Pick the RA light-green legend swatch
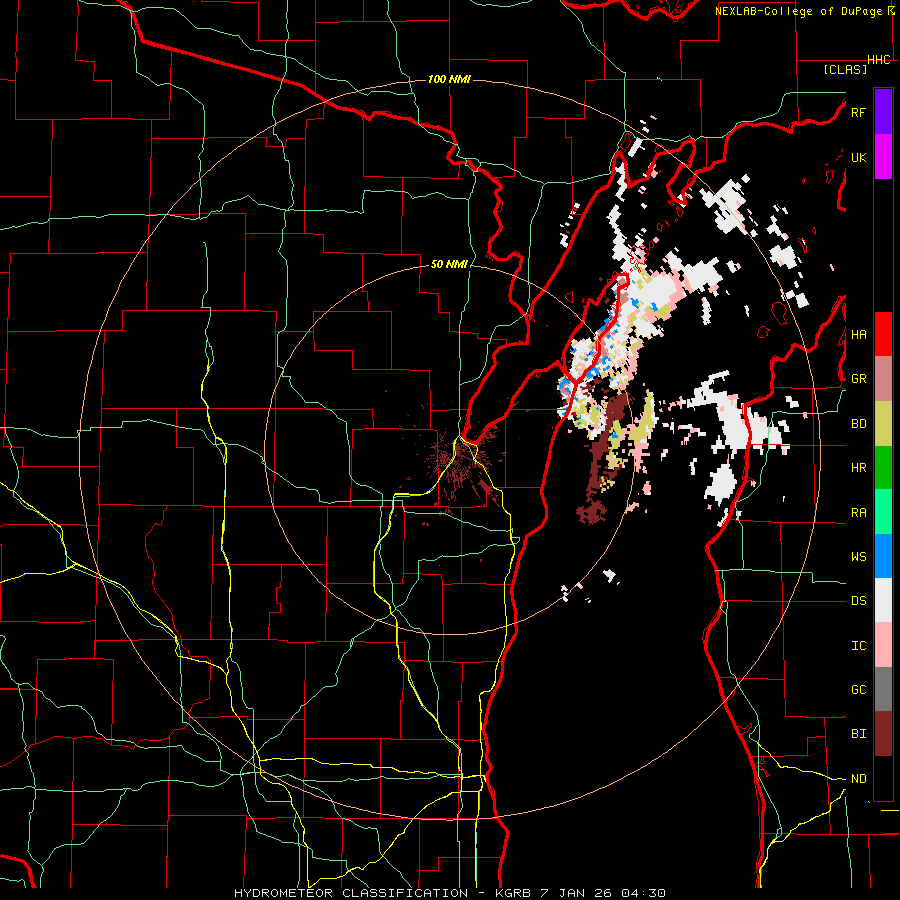This screenshot has width=900, height=900. tap(883, 512)
